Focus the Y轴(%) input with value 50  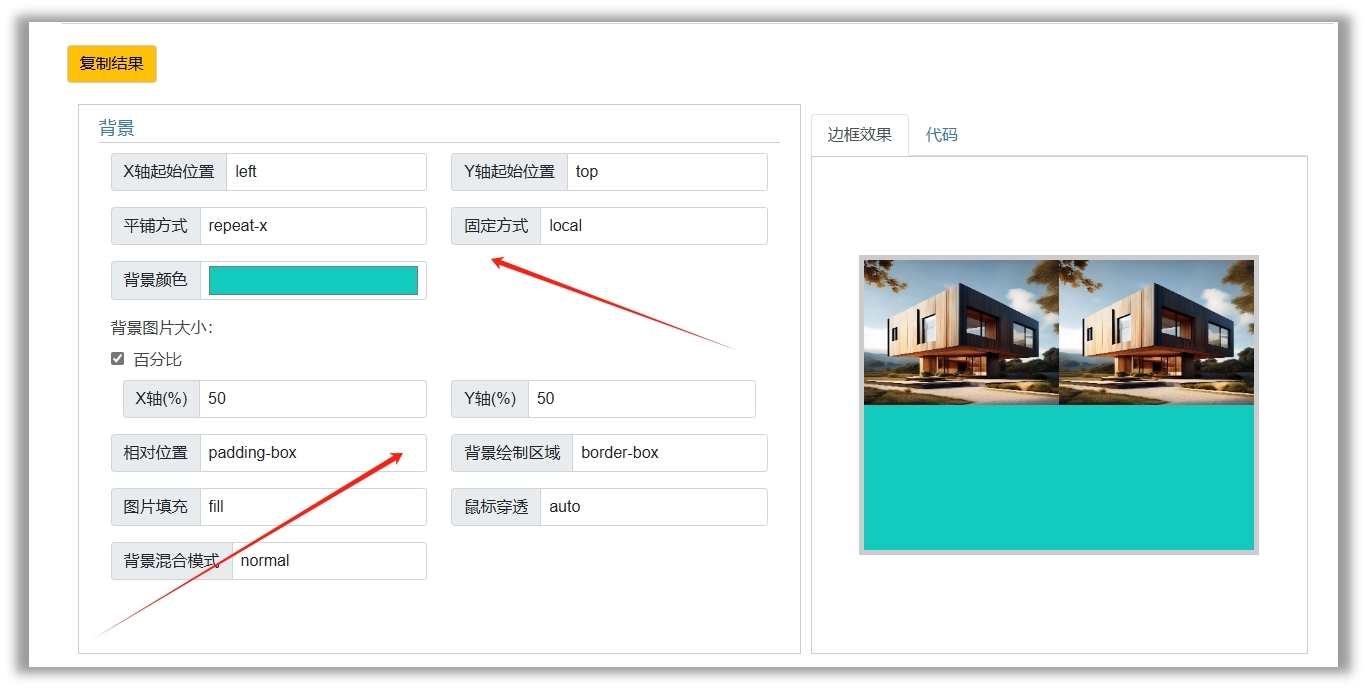pyautogui.click(x=642, y=399)
